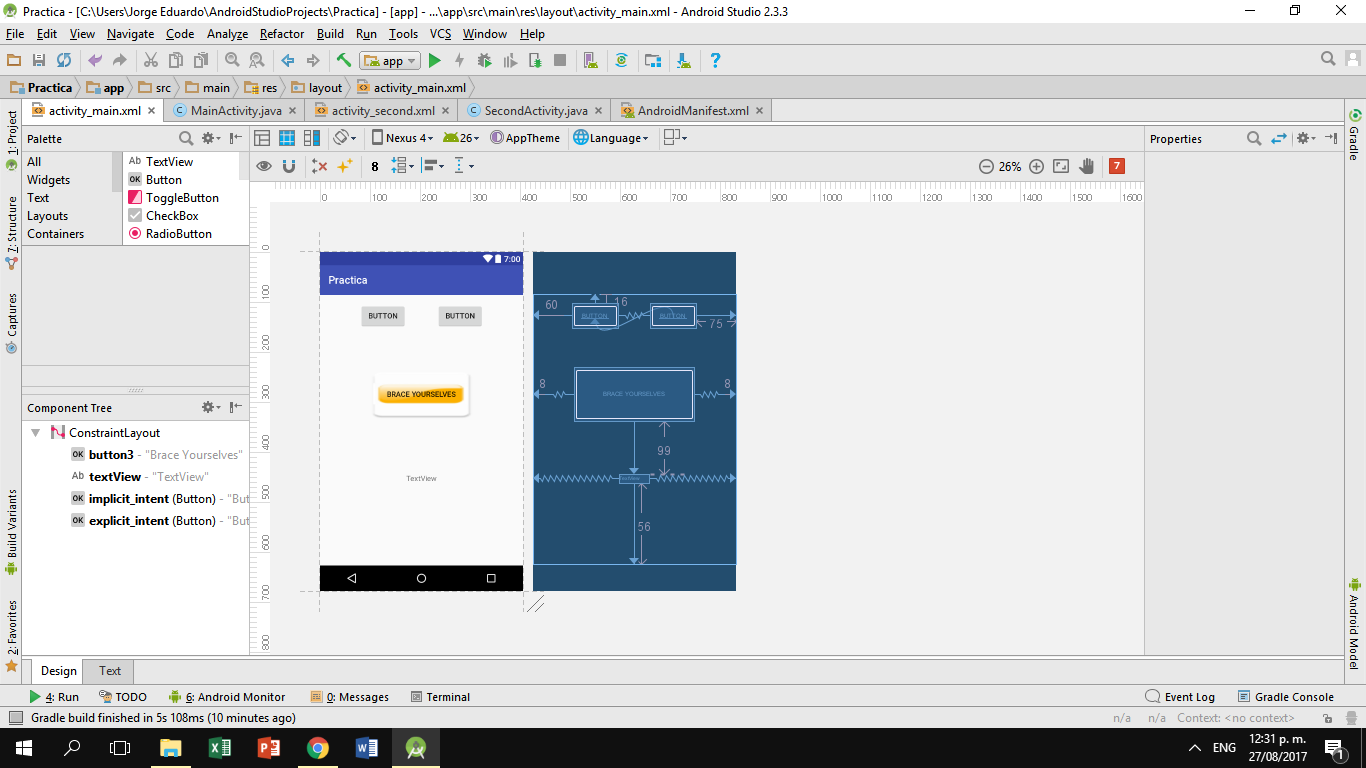Select explicit_intent in Component Tree
This screenshot has width=1366, height=768.
pyautogui.click(x=160, y=521)
